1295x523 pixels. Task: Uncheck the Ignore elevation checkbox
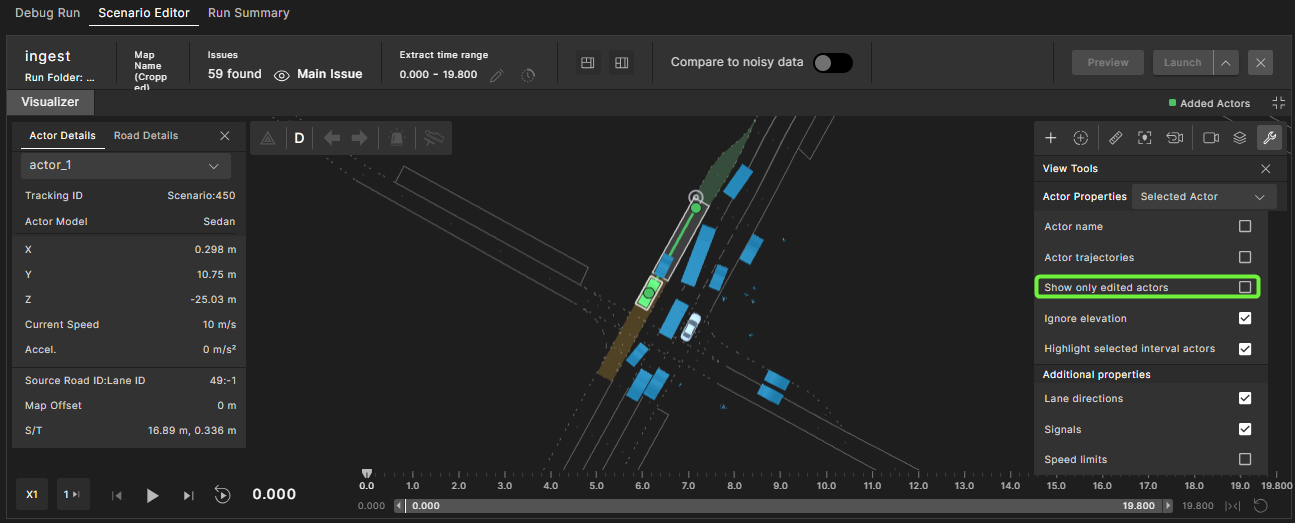(x=1245, y=318)
